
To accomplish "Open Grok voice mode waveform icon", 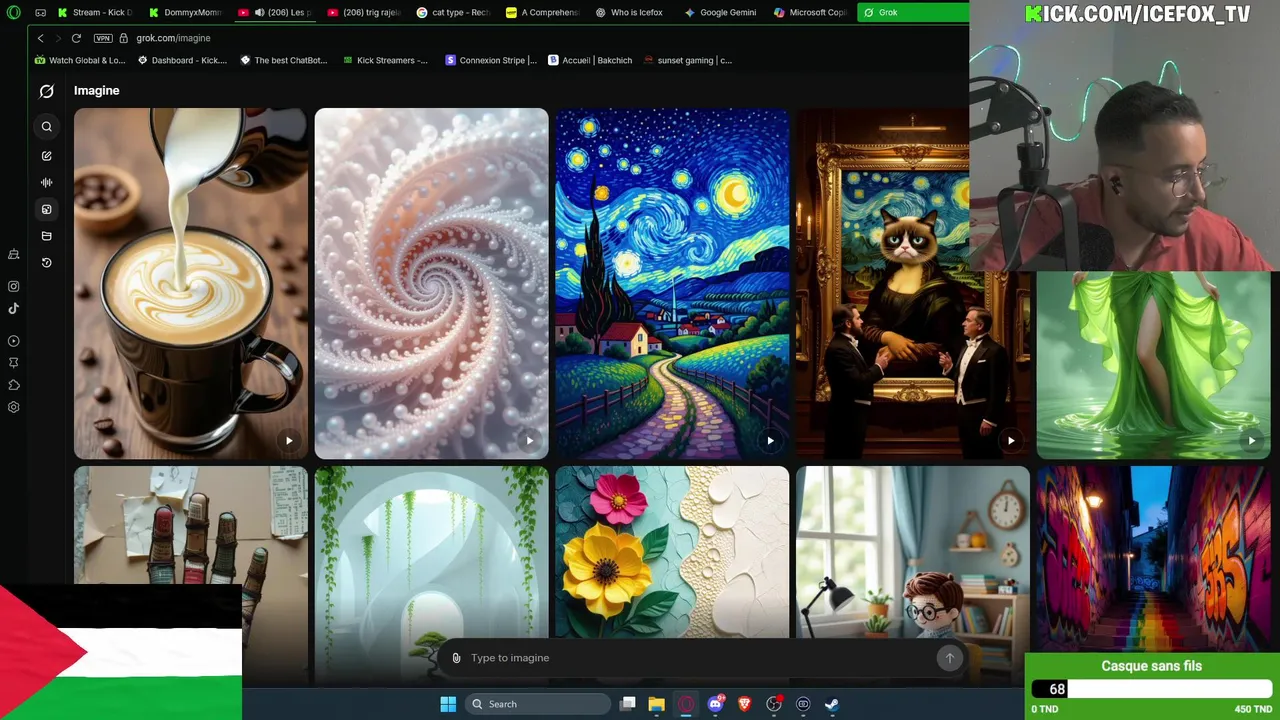I will (x=46, y=182).
